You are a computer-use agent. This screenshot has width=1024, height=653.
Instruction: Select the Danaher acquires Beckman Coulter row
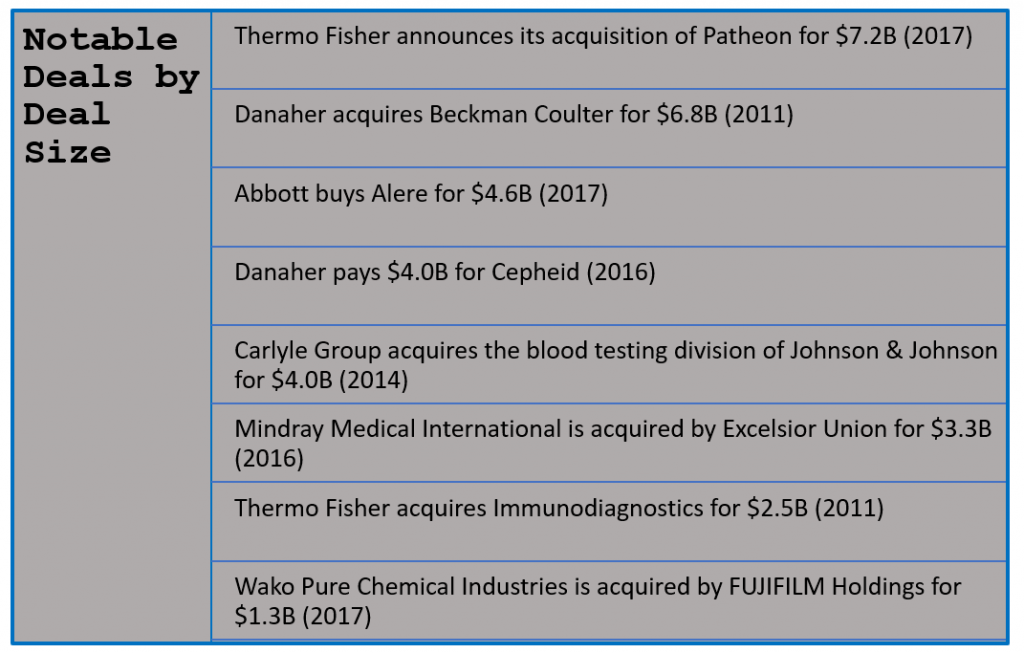click(609, 129)
